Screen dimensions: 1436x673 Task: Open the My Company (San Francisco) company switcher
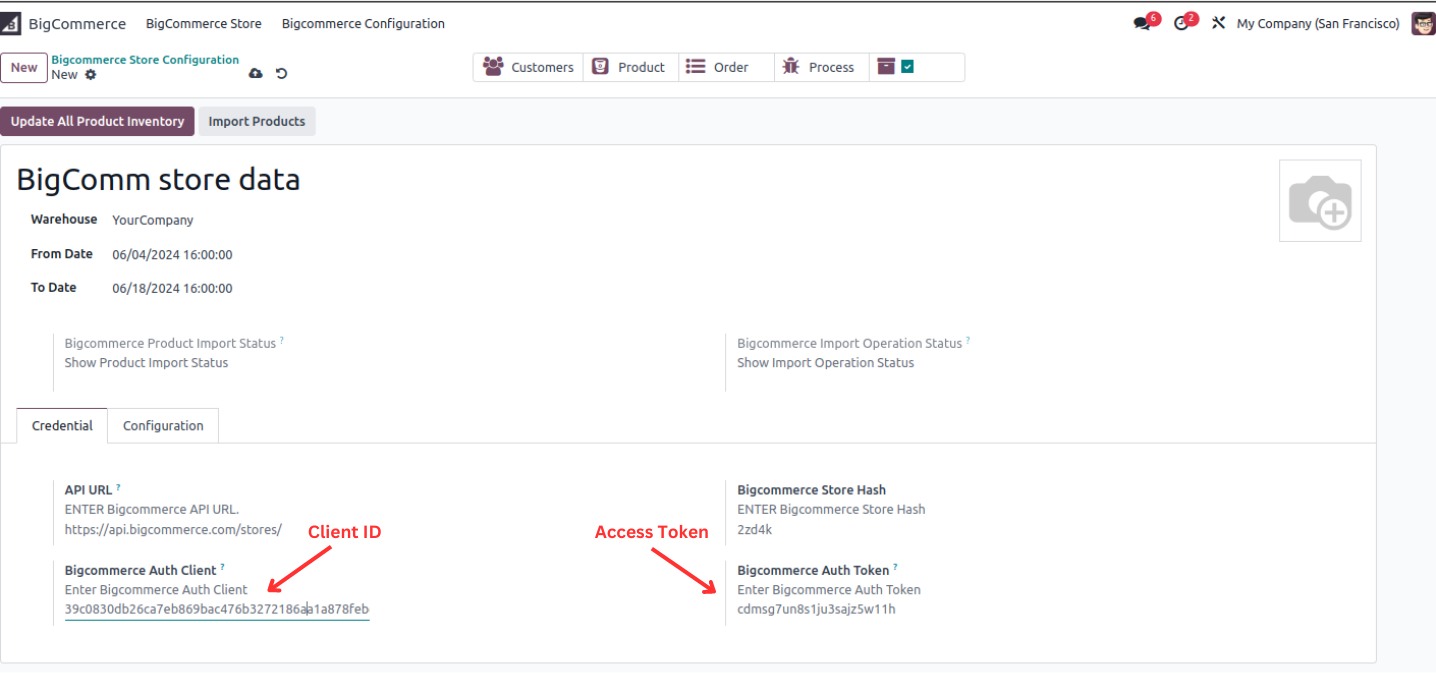(1318, 23)
